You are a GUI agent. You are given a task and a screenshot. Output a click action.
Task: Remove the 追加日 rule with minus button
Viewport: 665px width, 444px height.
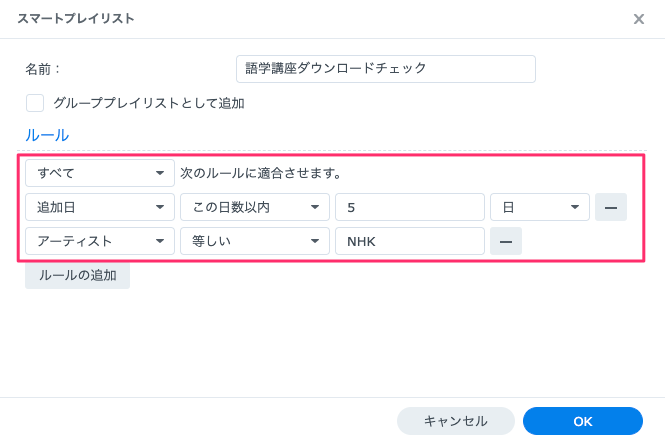click(x=610, y=207)
